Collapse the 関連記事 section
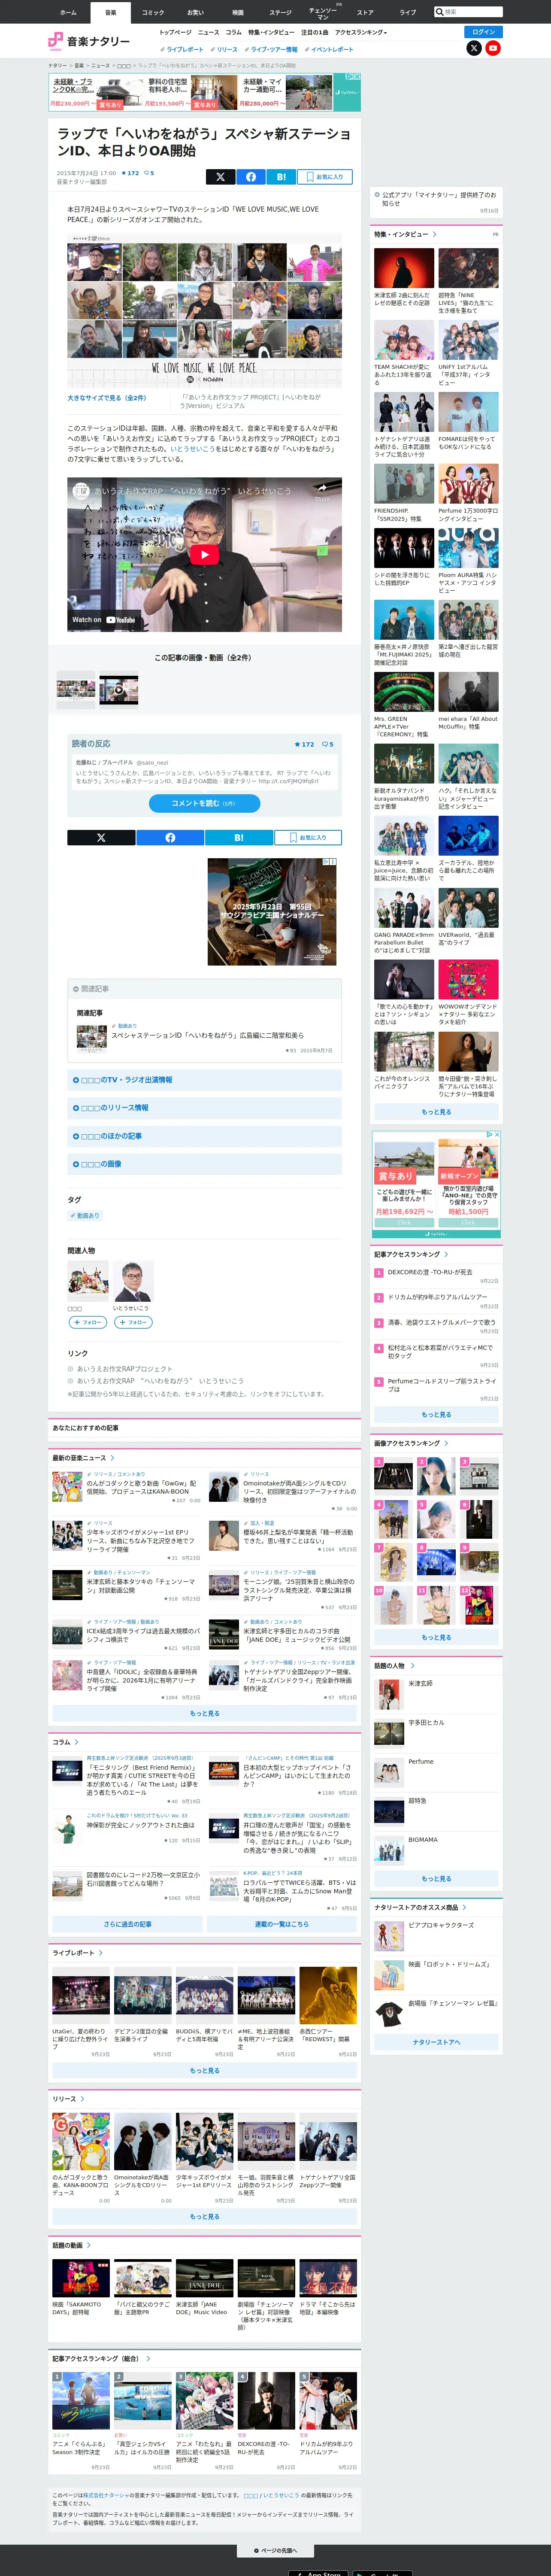Image resolution: width=551 pixels, height=2576 pixels. (205, 989)
